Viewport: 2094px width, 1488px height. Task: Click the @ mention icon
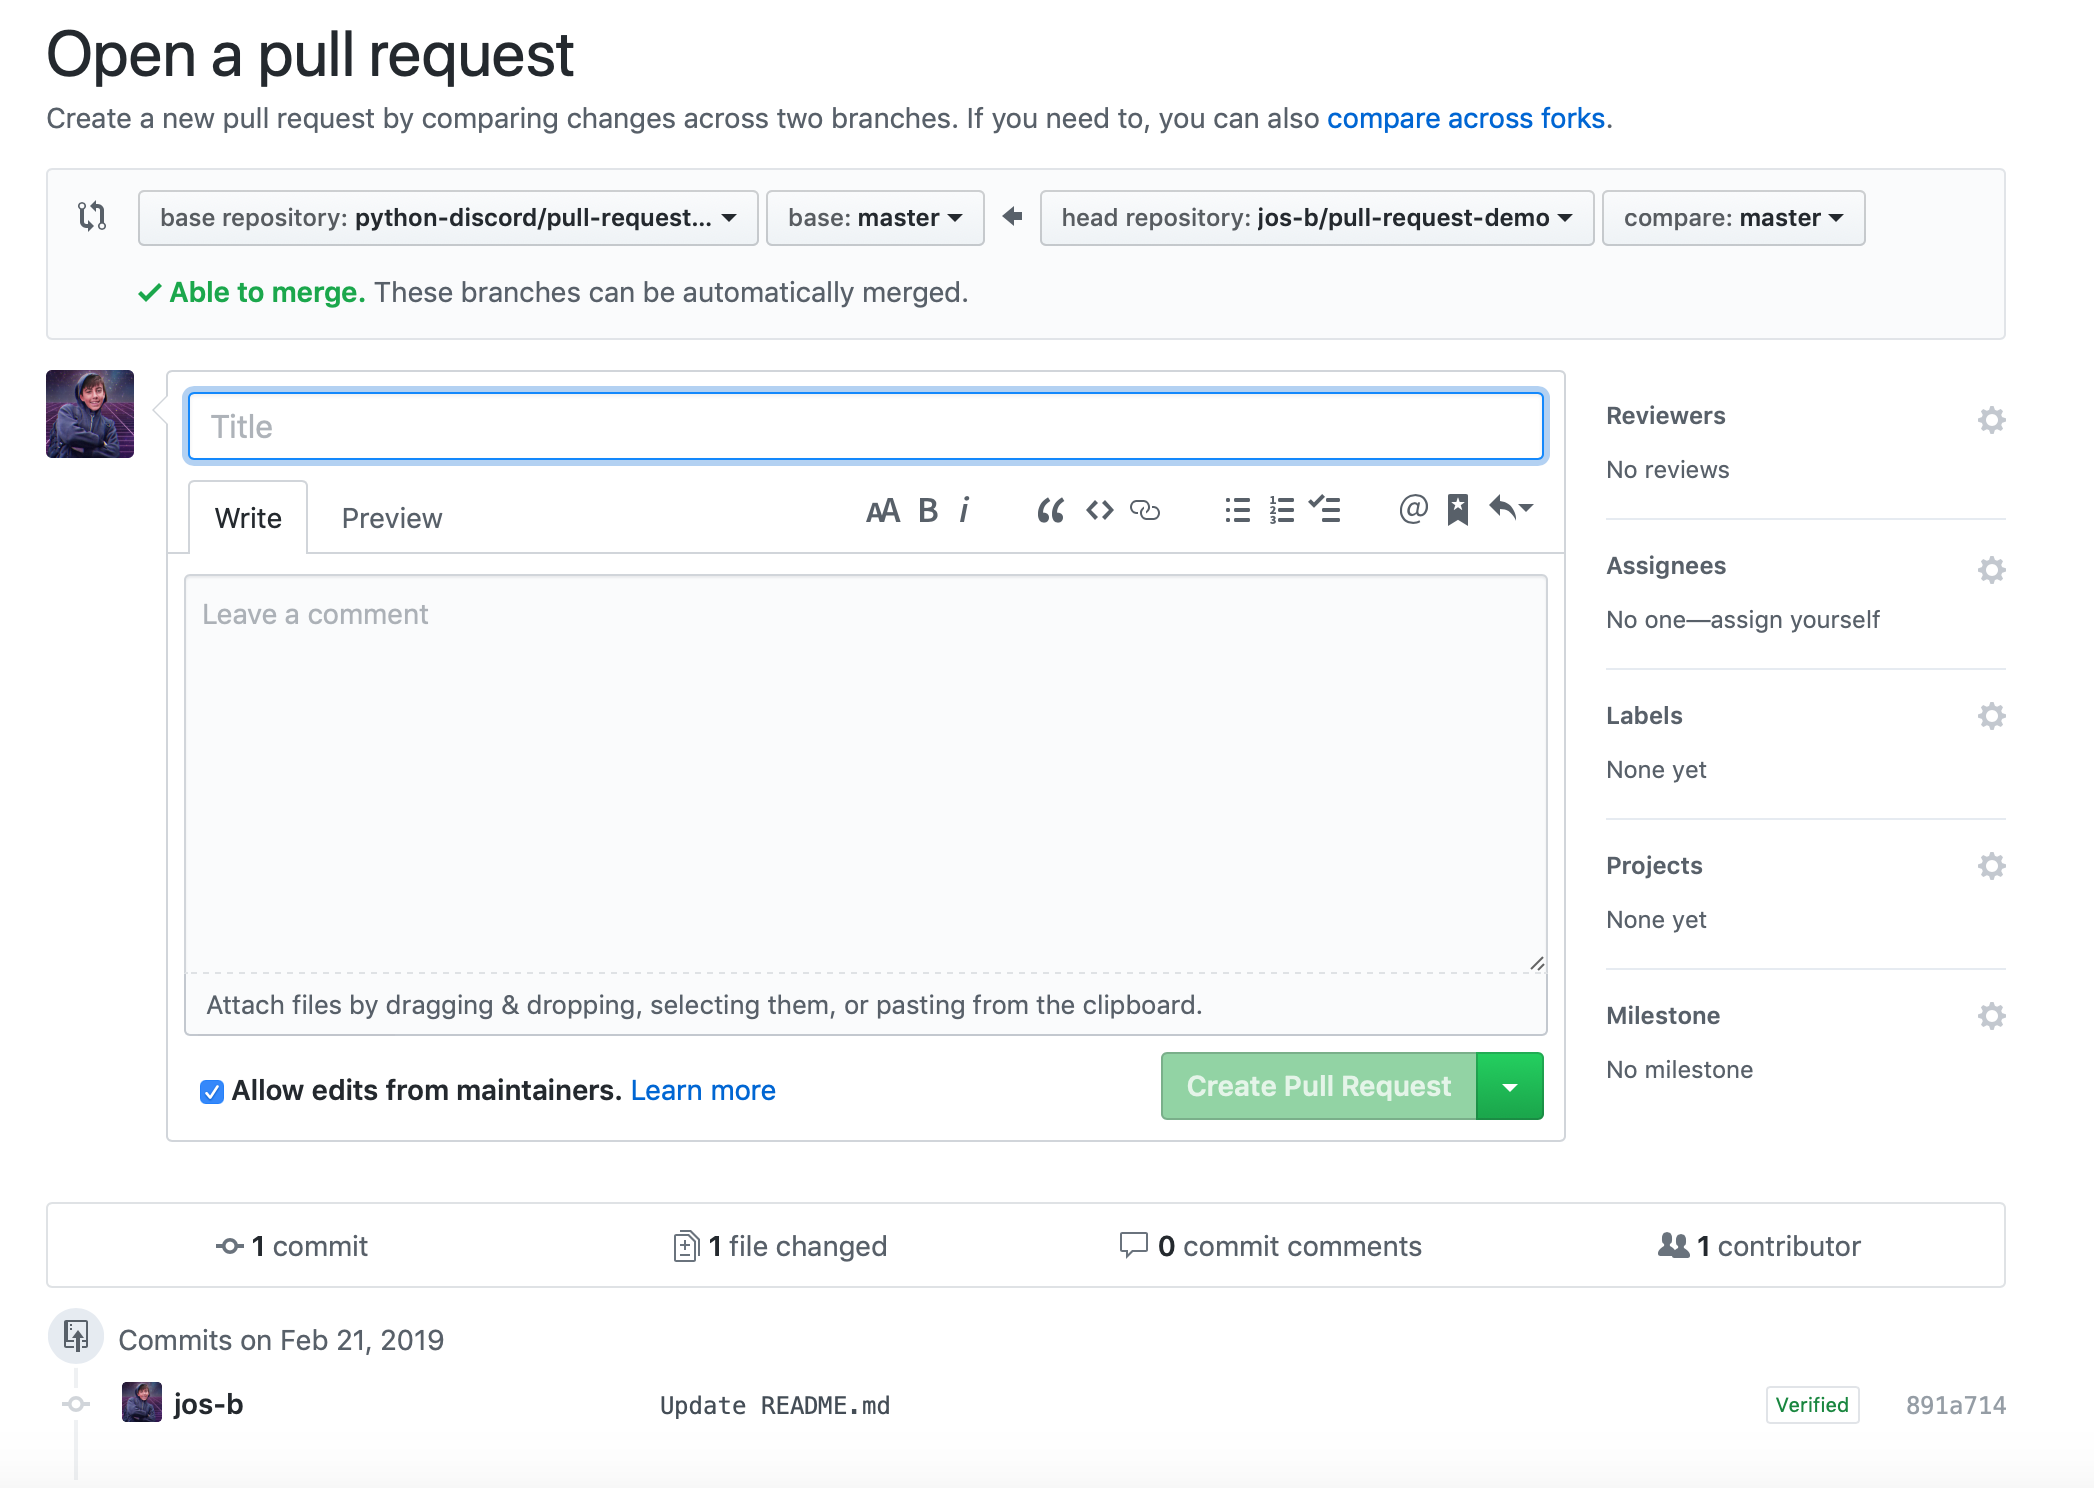1412,510
